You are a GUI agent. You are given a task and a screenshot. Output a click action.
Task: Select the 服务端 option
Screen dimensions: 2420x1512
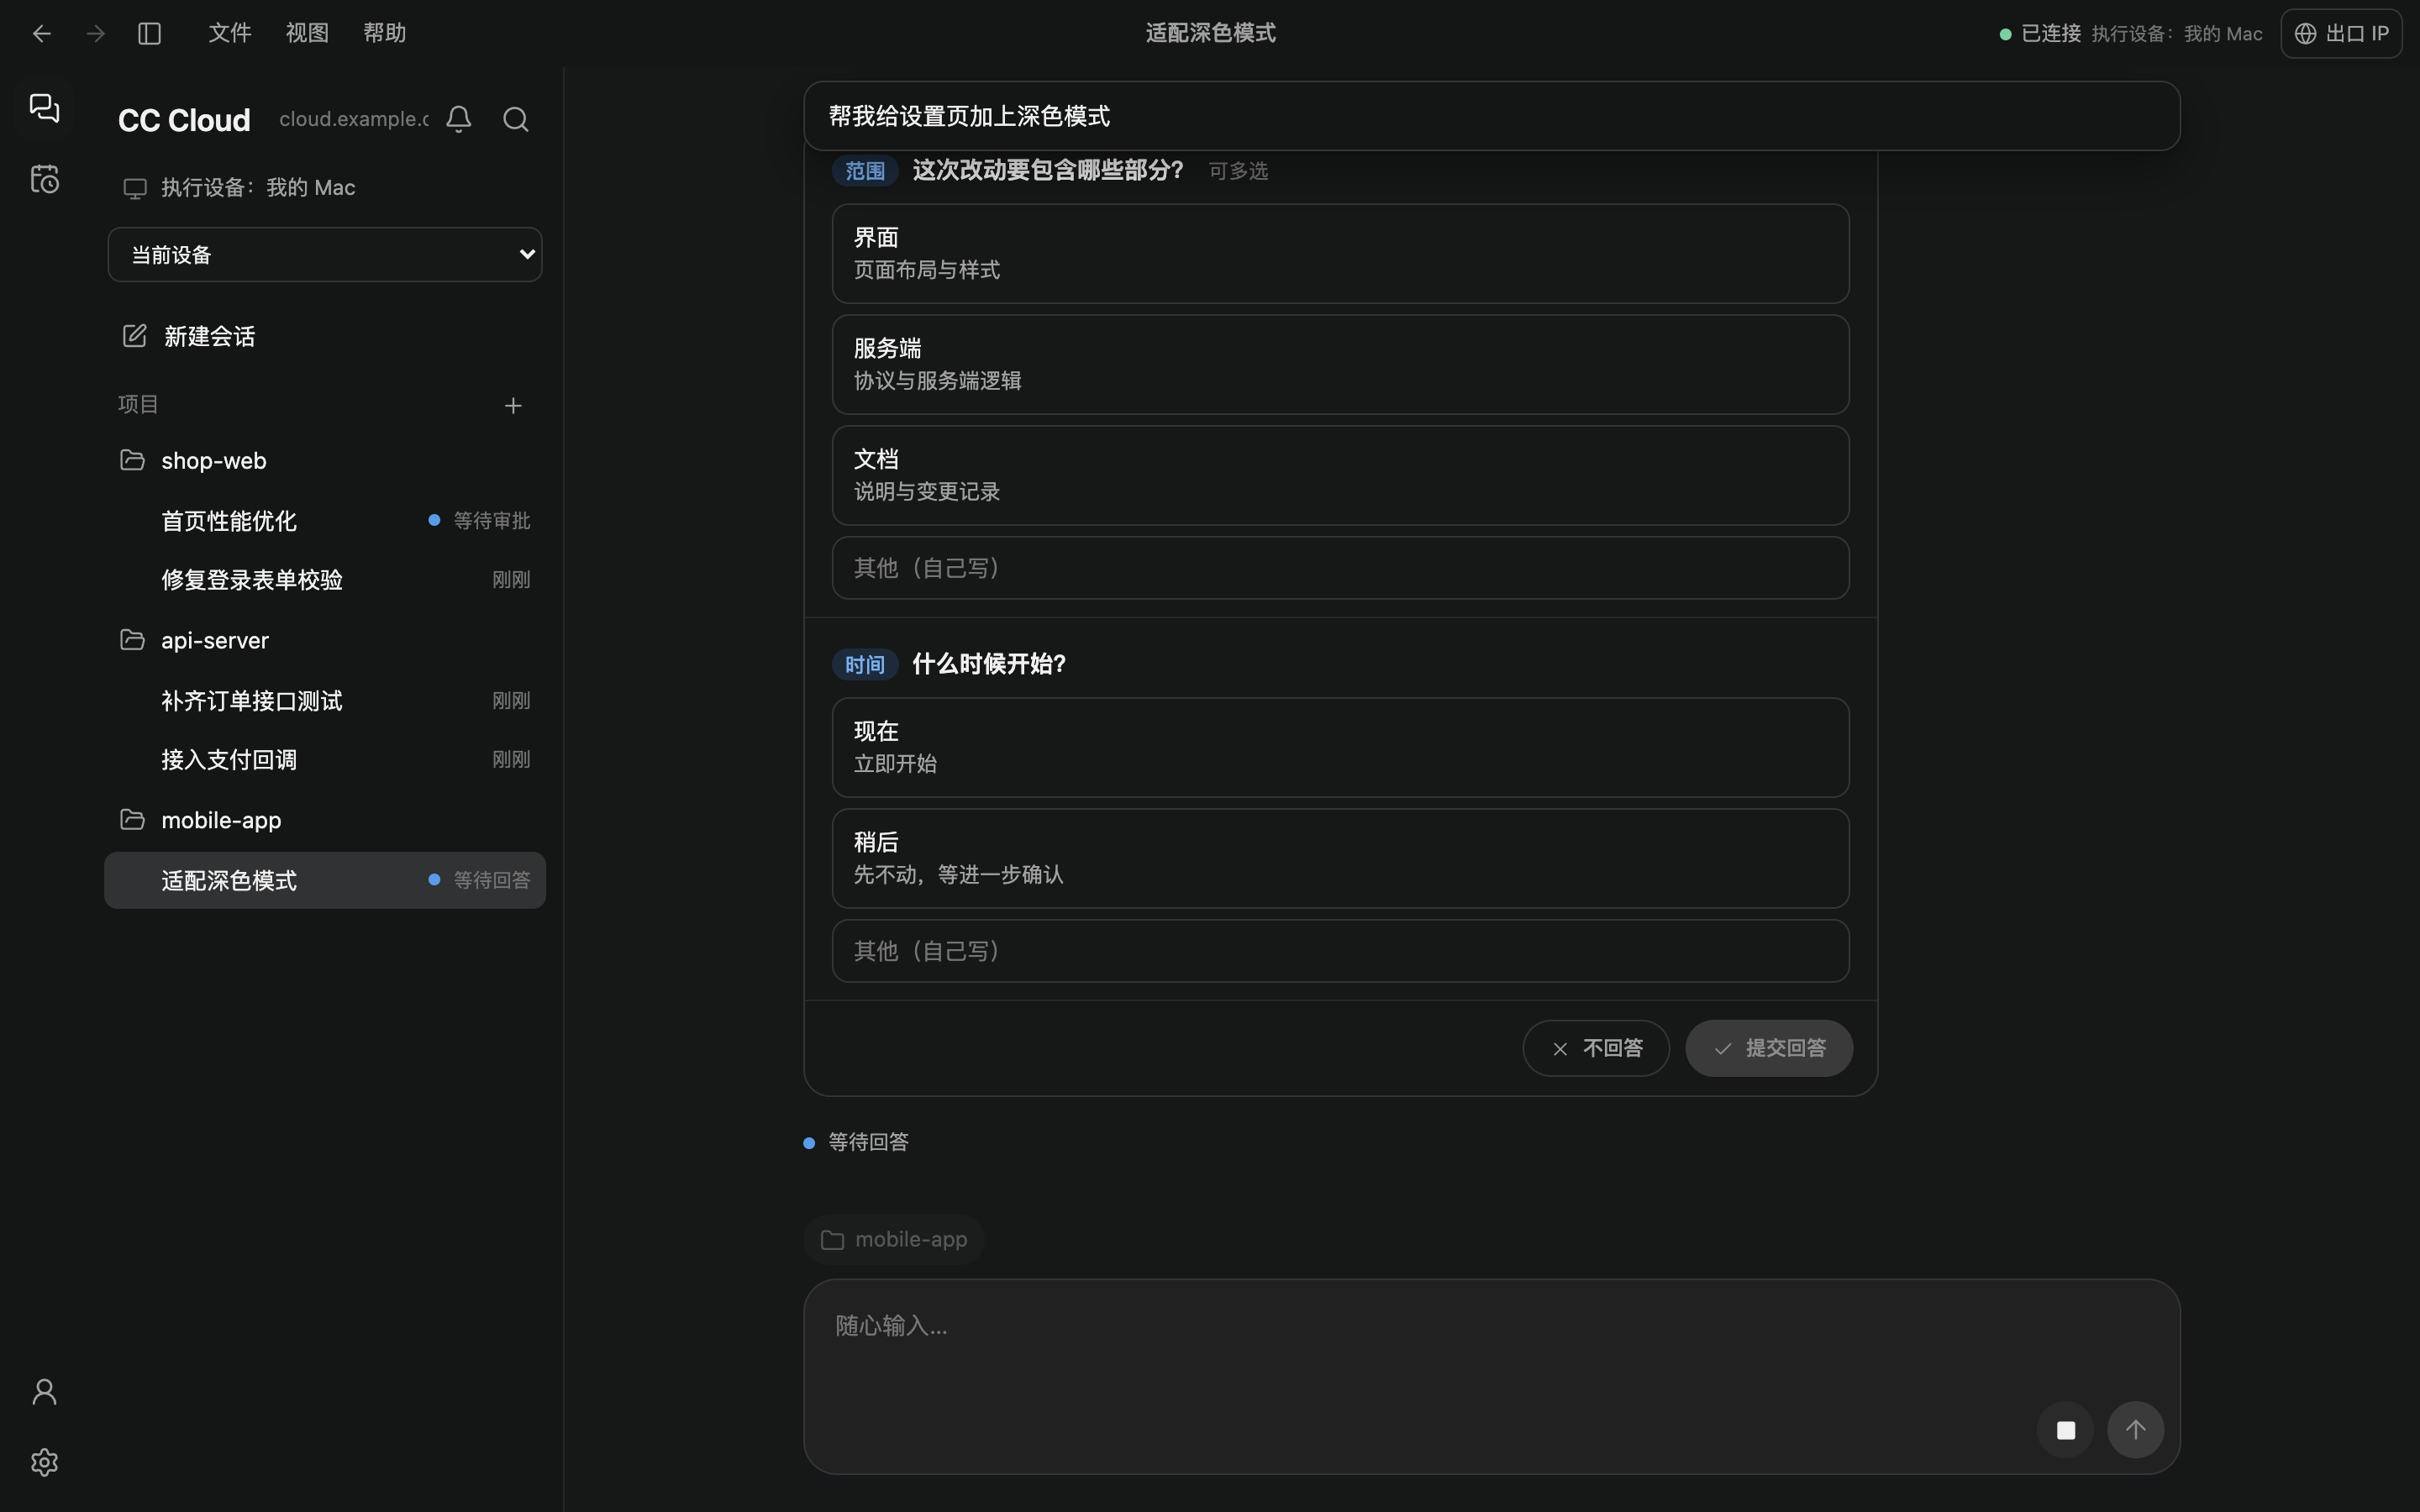[1340, 365]
